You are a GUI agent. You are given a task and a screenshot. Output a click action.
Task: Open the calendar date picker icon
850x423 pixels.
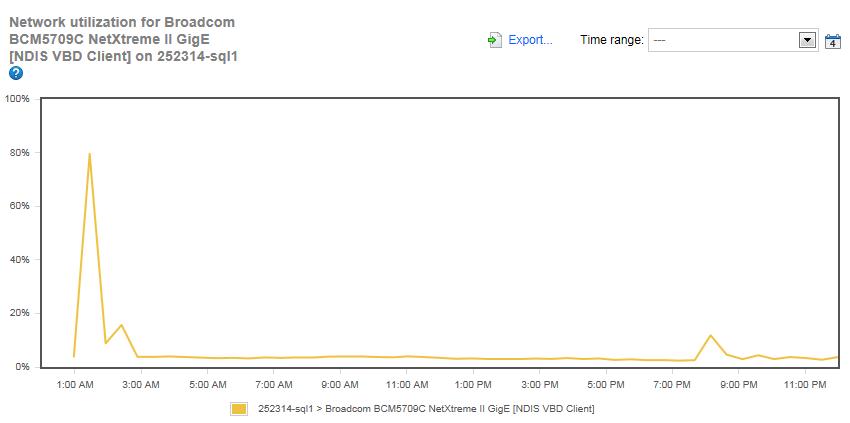pyautogui.click(x=833, y=41)
